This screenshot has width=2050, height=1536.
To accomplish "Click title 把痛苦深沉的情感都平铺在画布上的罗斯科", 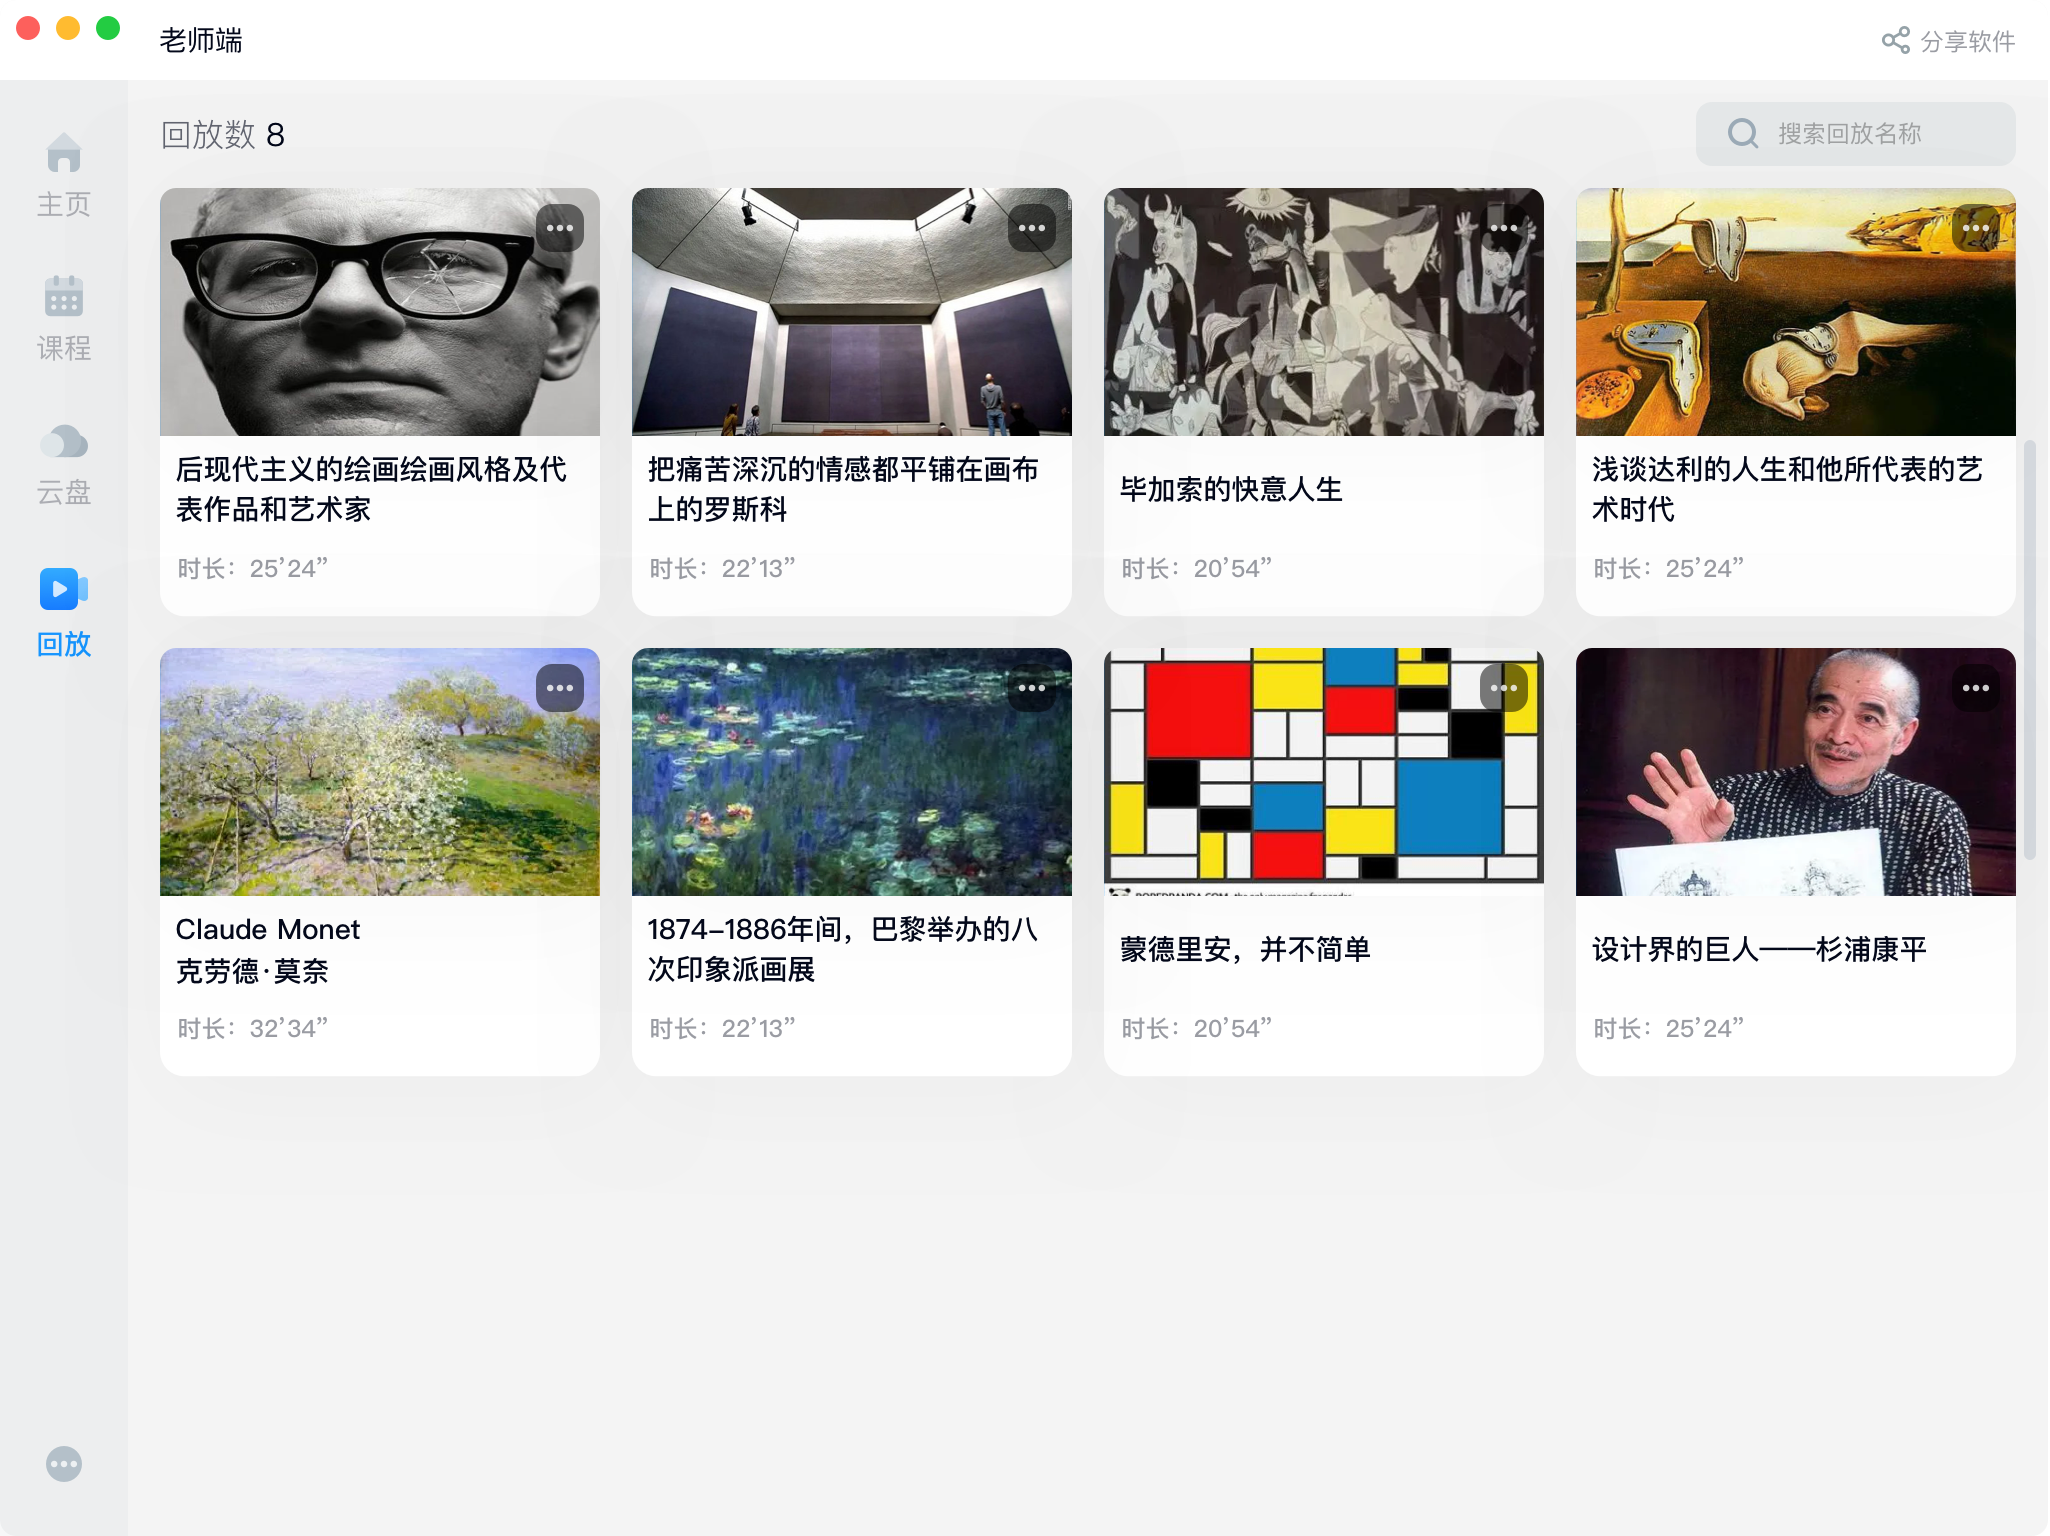I will coord(844,489).
